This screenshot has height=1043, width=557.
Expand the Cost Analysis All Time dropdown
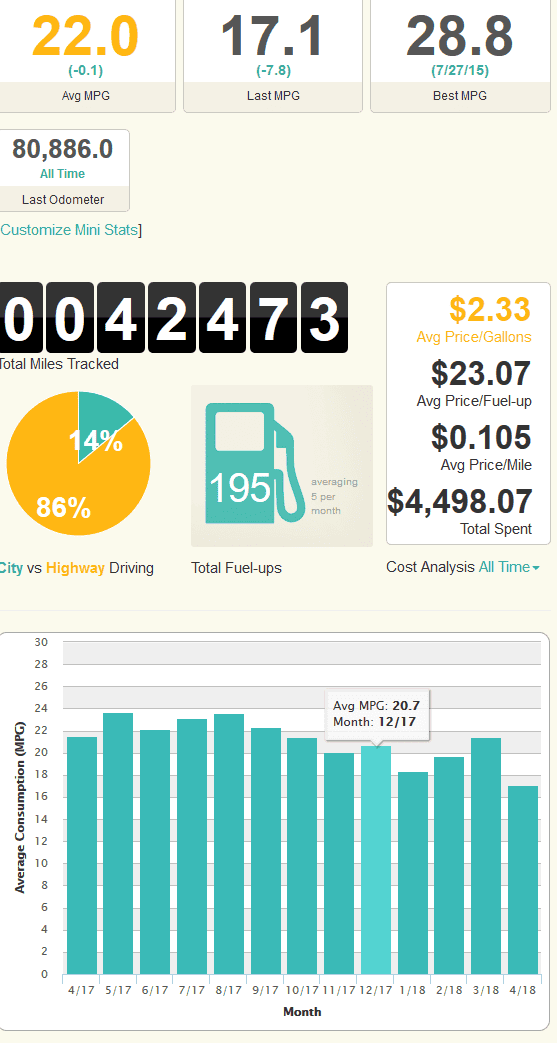pyautogui.click(x=509, y=567)
